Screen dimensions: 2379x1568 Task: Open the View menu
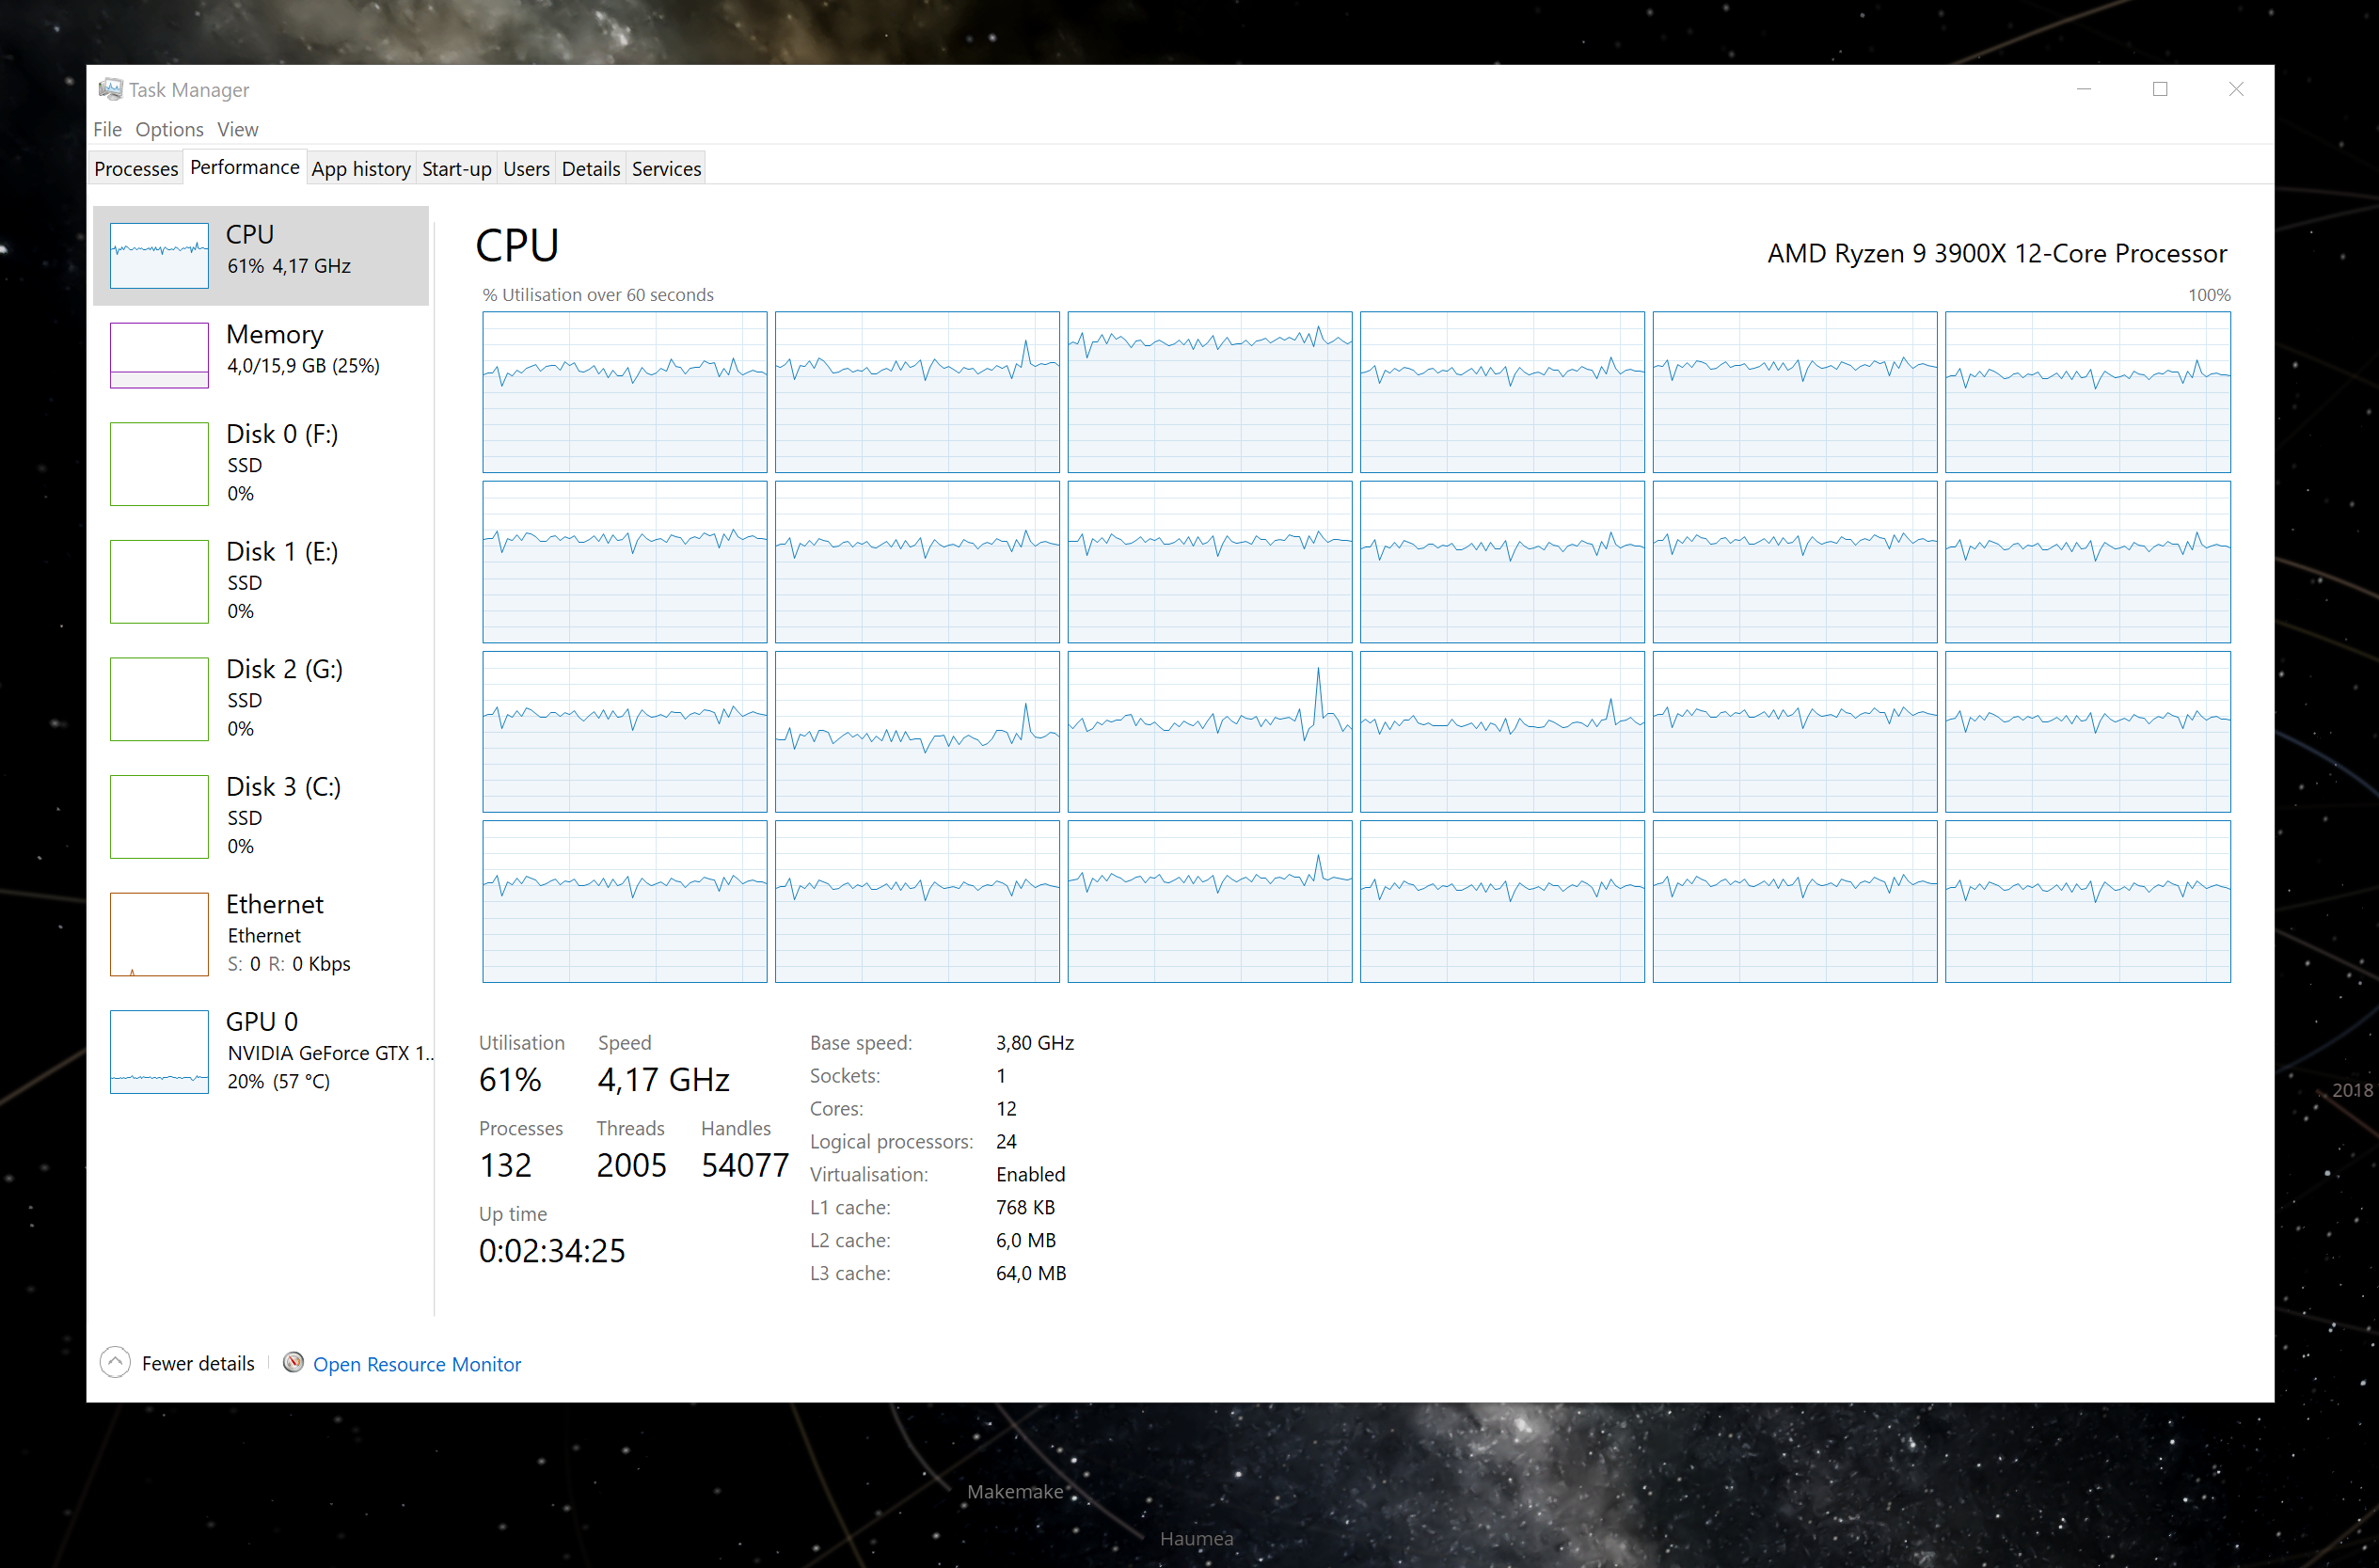237,129
